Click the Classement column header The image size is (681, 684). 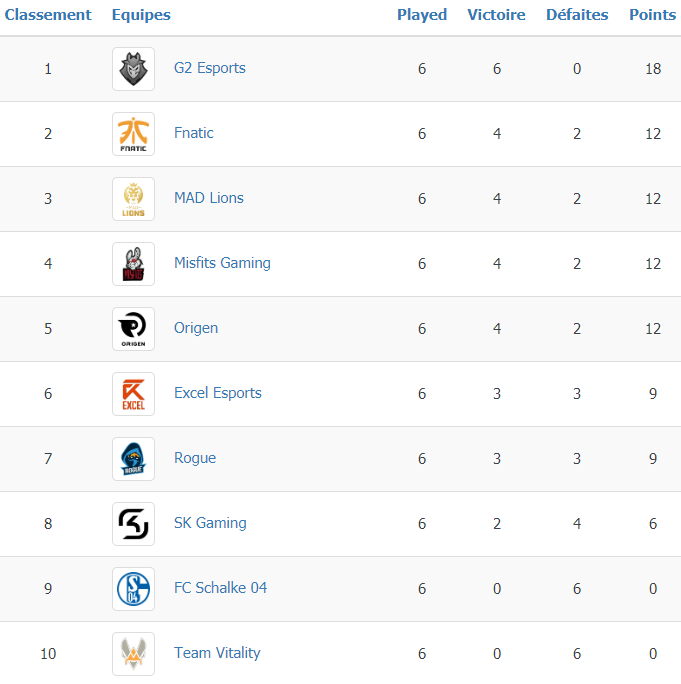(x=48, y=15)
